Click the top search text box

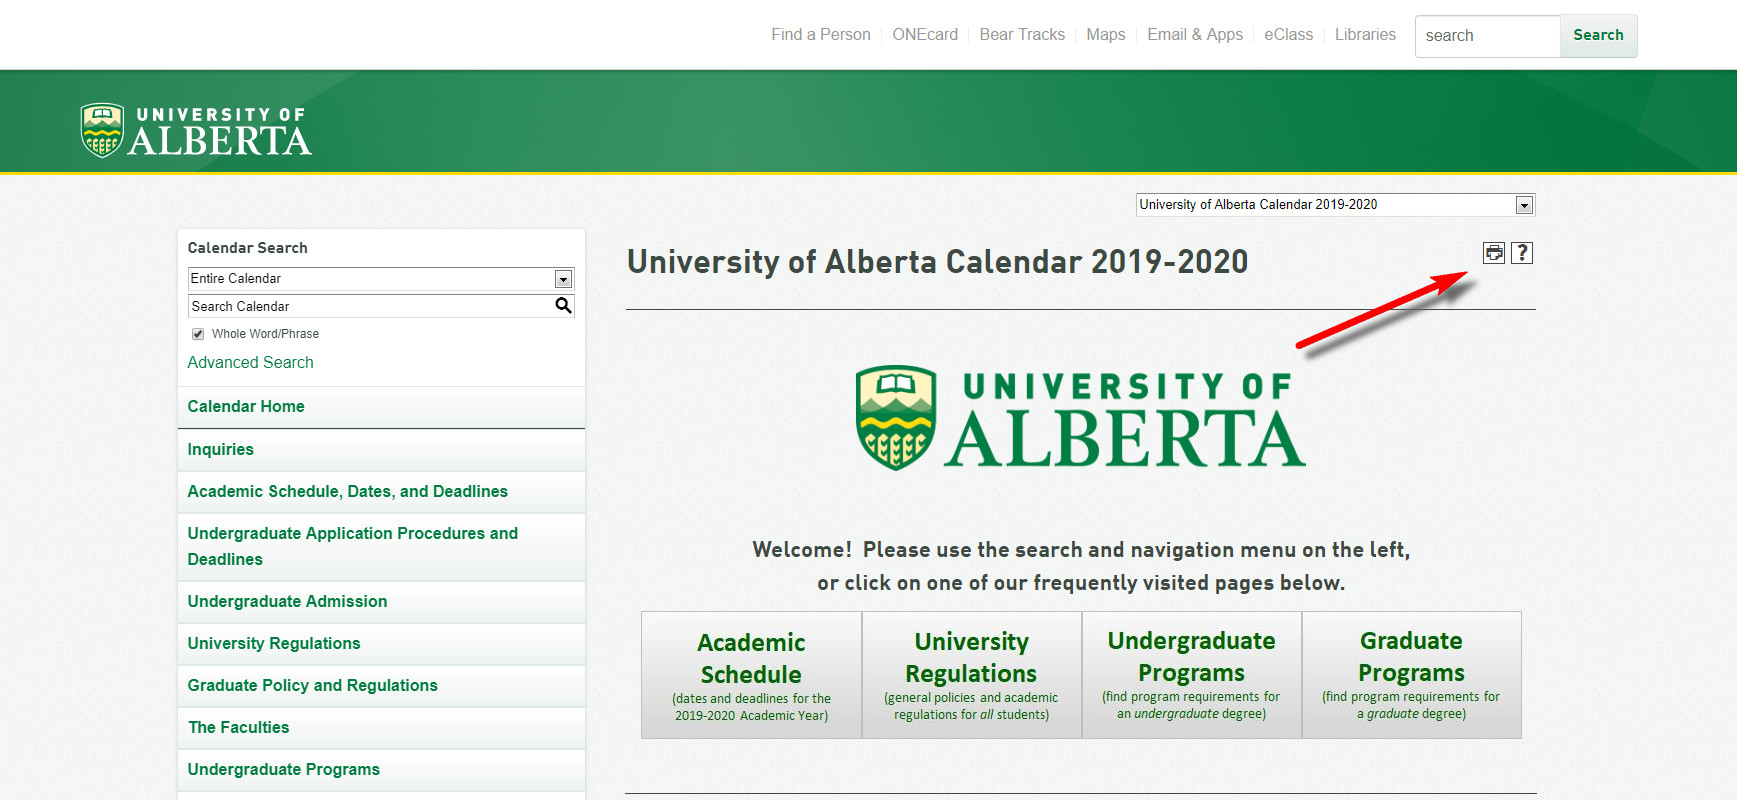[1487, 36]
